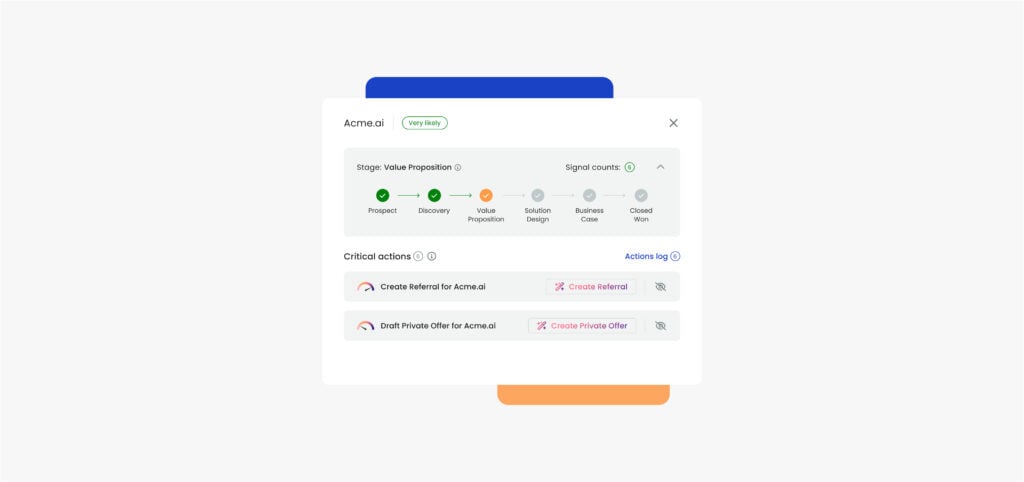Image resolution: width=1024 pixels, height=482 pixels.
Task: Click the Business Case stage circle
Action: (x=590, y=195)
